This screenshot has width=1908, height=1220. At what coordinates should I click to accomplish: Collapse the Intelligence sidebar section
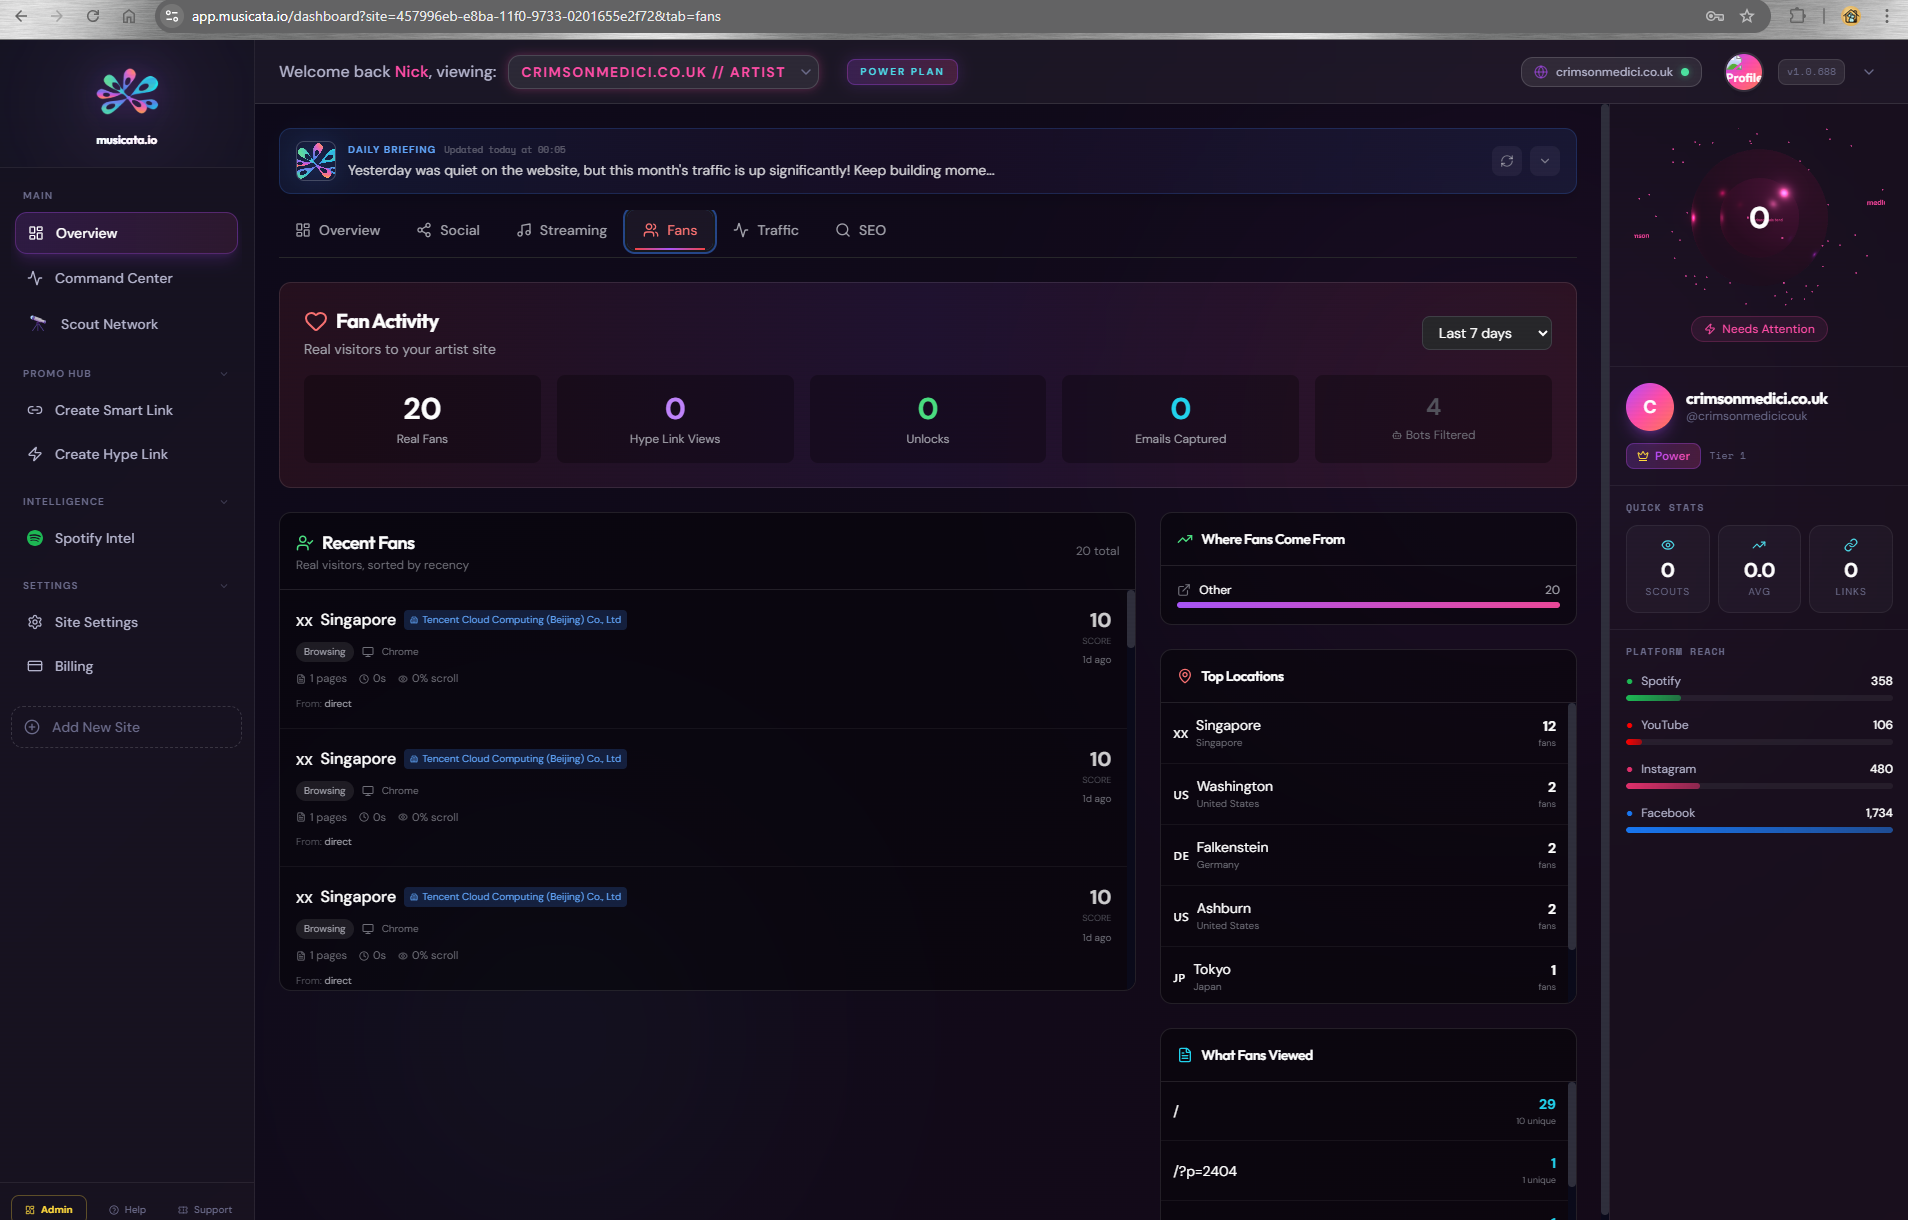point(224,502)
